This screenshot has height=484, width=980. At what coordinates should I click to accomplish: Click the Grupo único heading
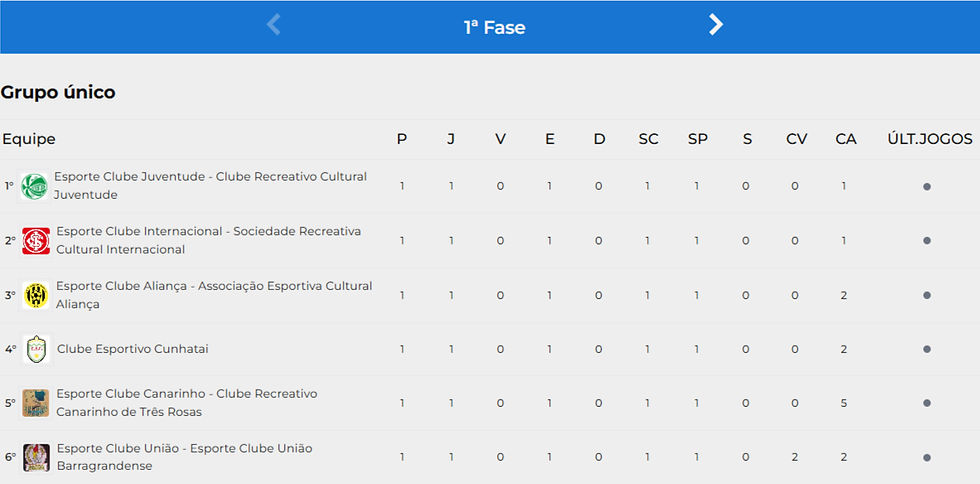pos(58,93)
